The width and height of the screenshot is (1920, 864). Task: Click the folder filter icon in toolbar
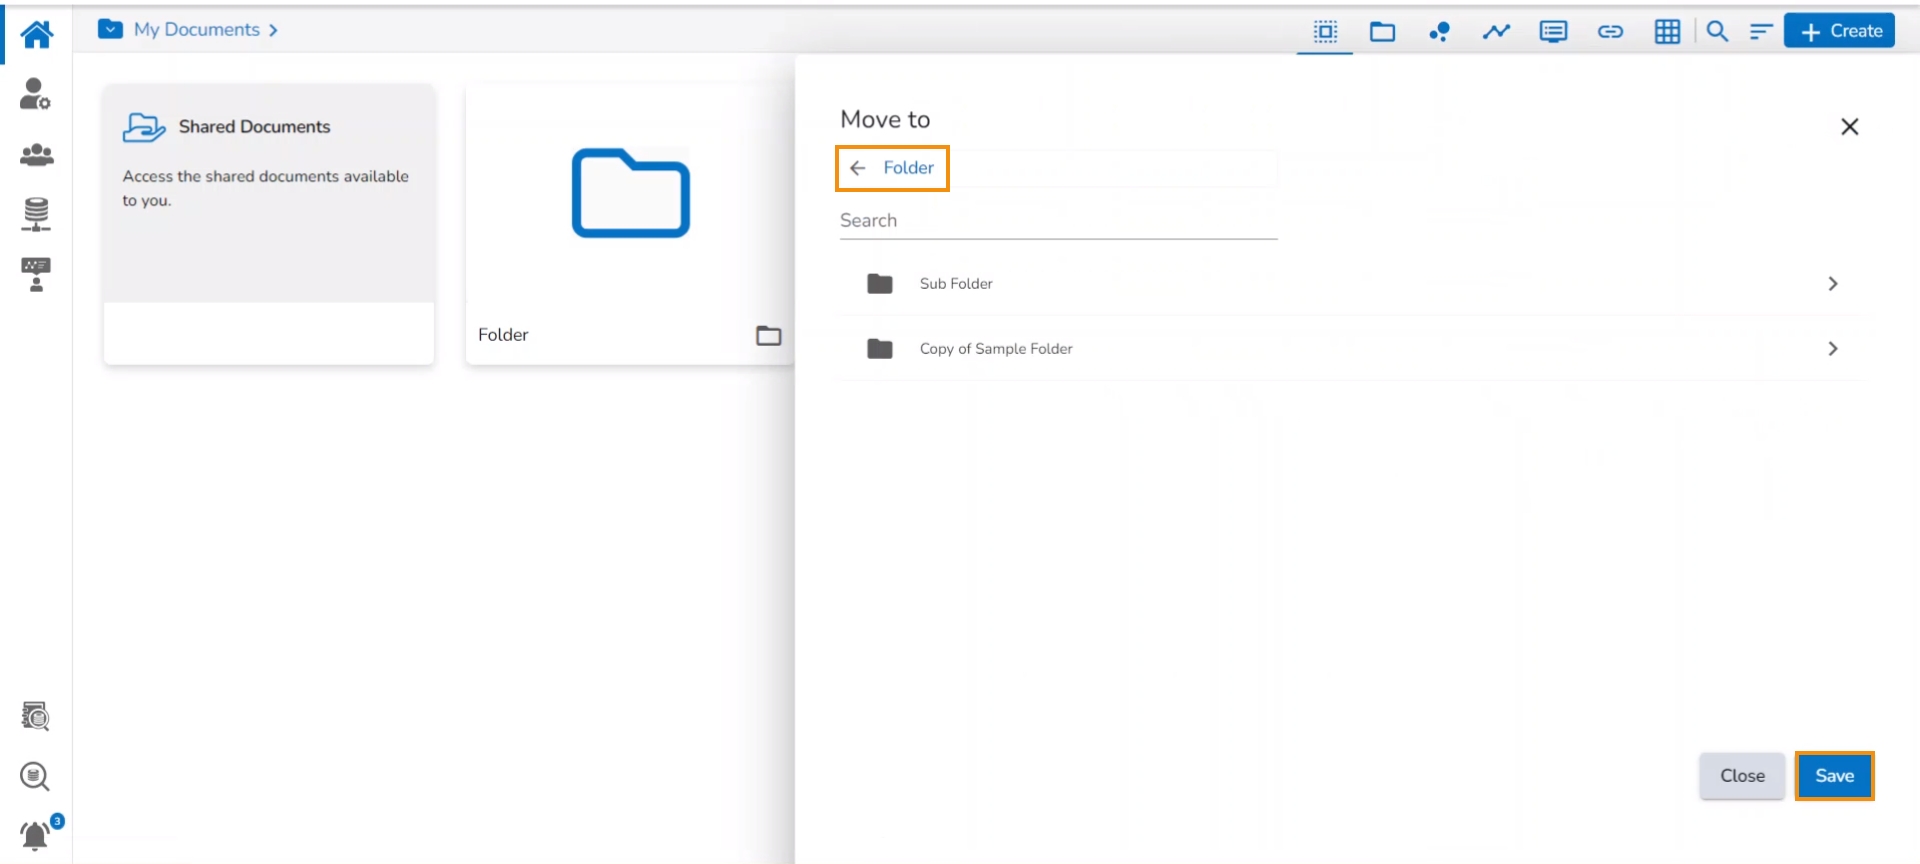[1382, 32]
